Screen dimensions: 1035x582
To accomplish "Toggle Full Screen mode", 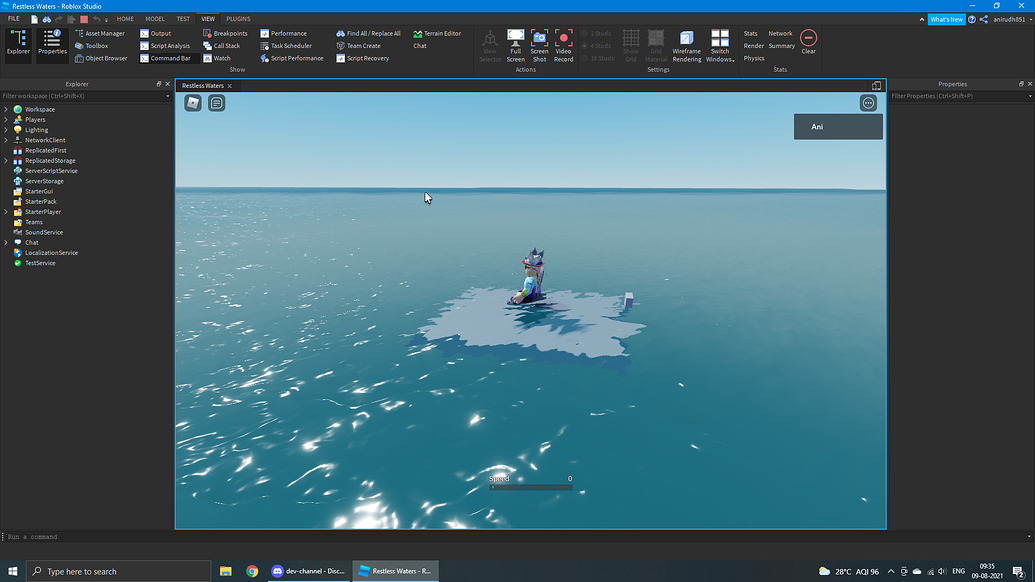I will (515, 42).
